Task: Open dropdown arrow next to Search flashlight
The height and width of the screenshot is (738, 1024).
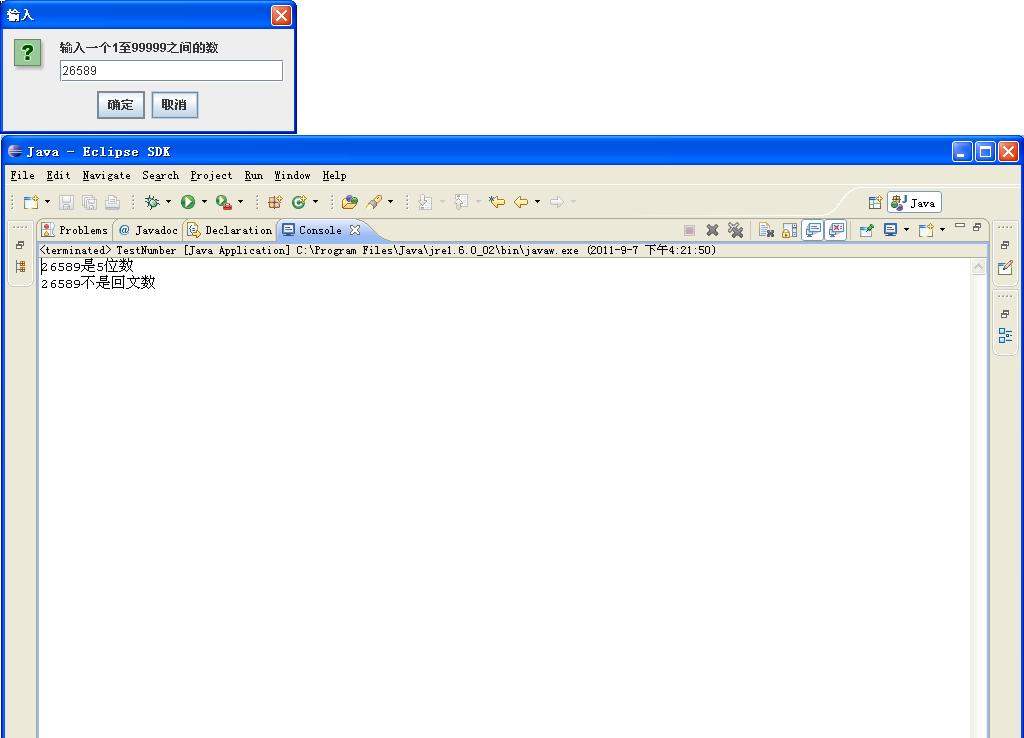Action: tap(390, 202)
